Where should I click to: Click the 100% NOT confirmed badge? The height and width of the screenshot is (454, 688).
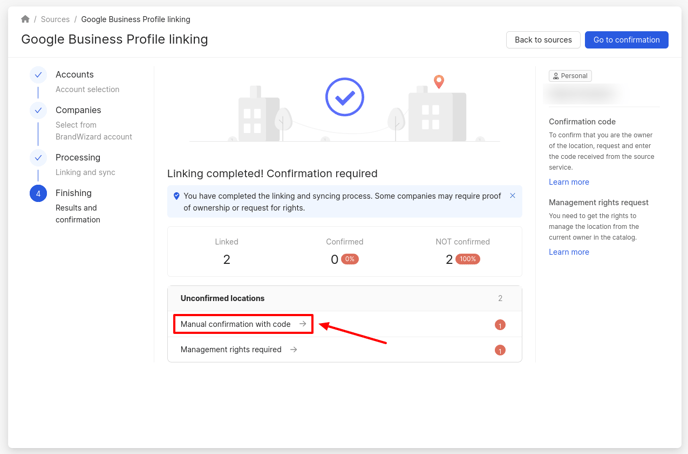coord(468,259)
